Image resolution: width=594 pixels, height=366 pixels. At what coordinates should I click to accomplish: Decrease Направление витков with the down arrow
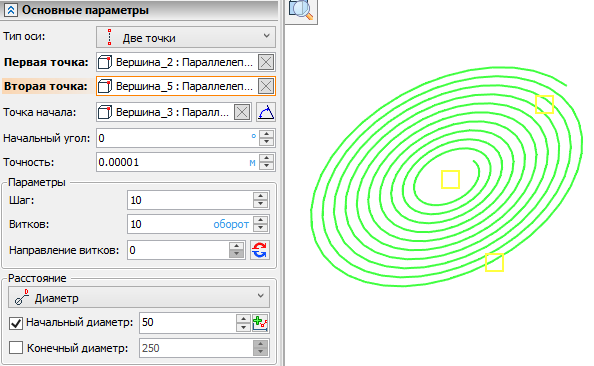pos(236,254)
